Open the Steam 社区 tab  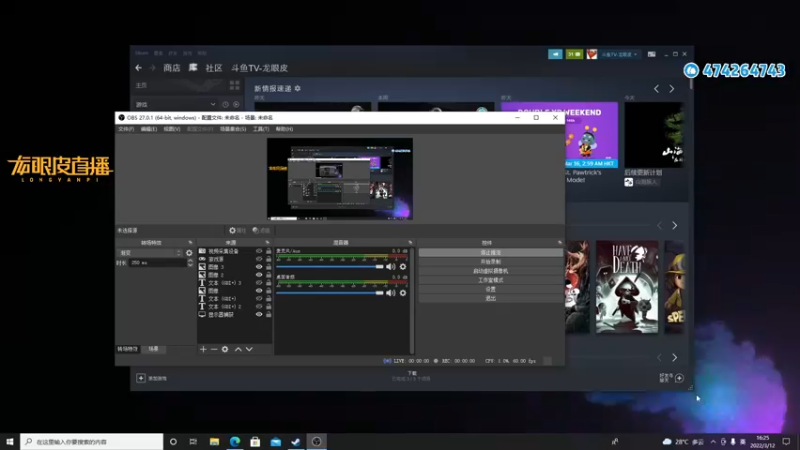click(214, 68)
